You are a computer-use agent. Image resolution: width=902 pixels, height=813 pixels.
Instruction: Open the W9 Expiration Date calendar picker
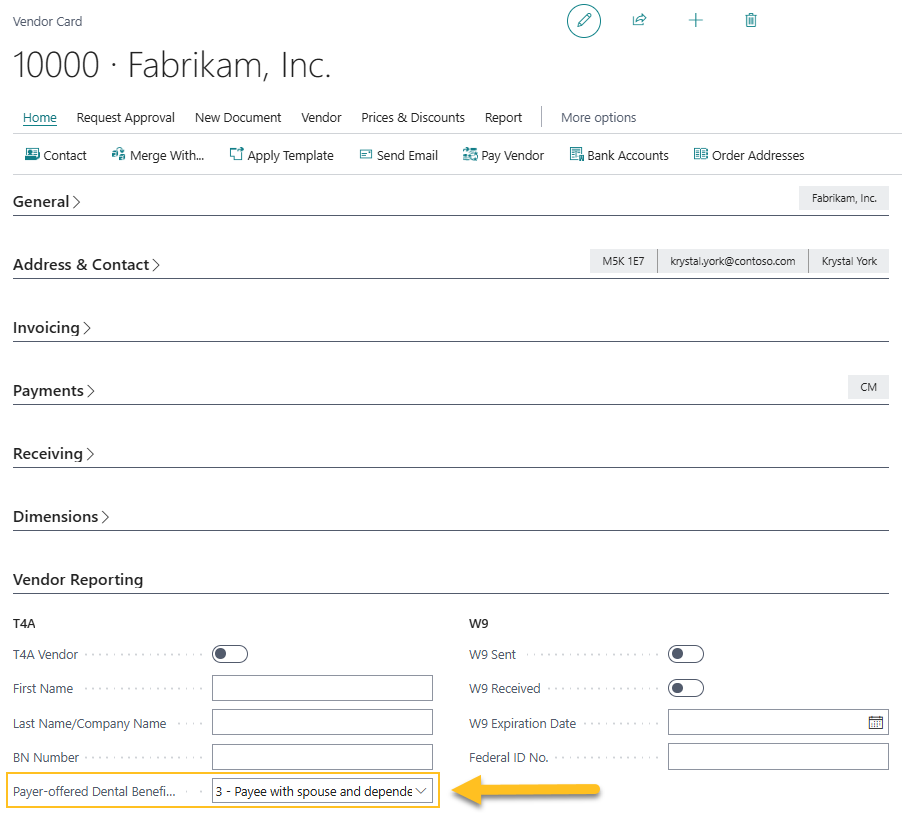click(877, 722)
